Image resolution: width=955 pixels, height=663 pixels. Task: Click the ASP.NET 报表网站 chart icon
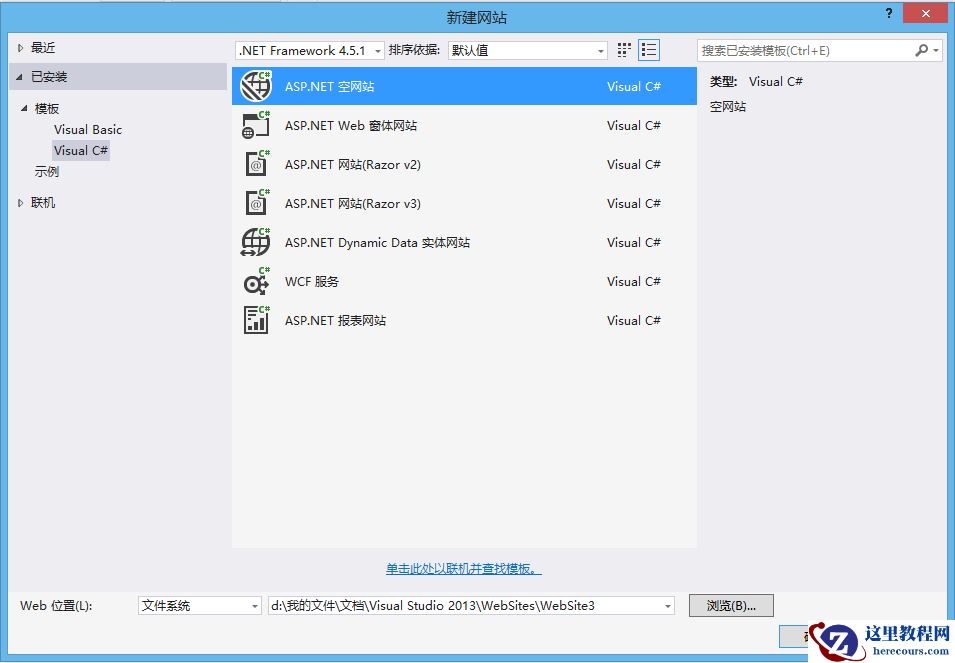tap(256, 320)
